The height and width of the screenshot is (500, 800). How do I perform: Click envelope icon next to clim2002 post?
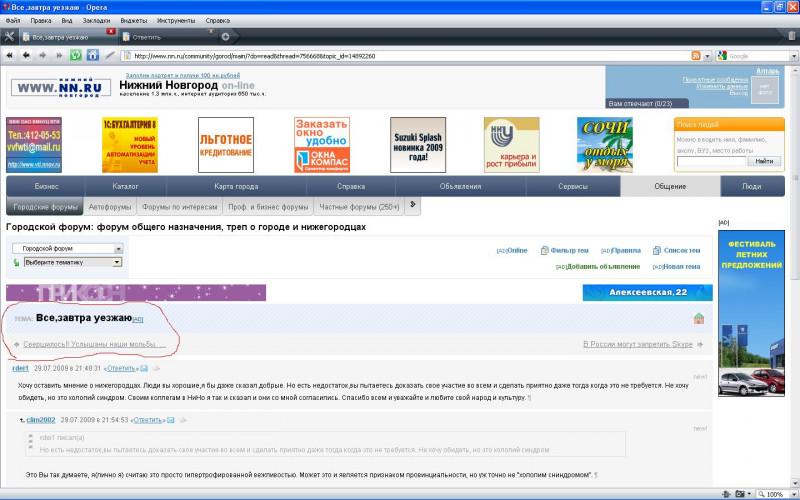click(171, 420)
